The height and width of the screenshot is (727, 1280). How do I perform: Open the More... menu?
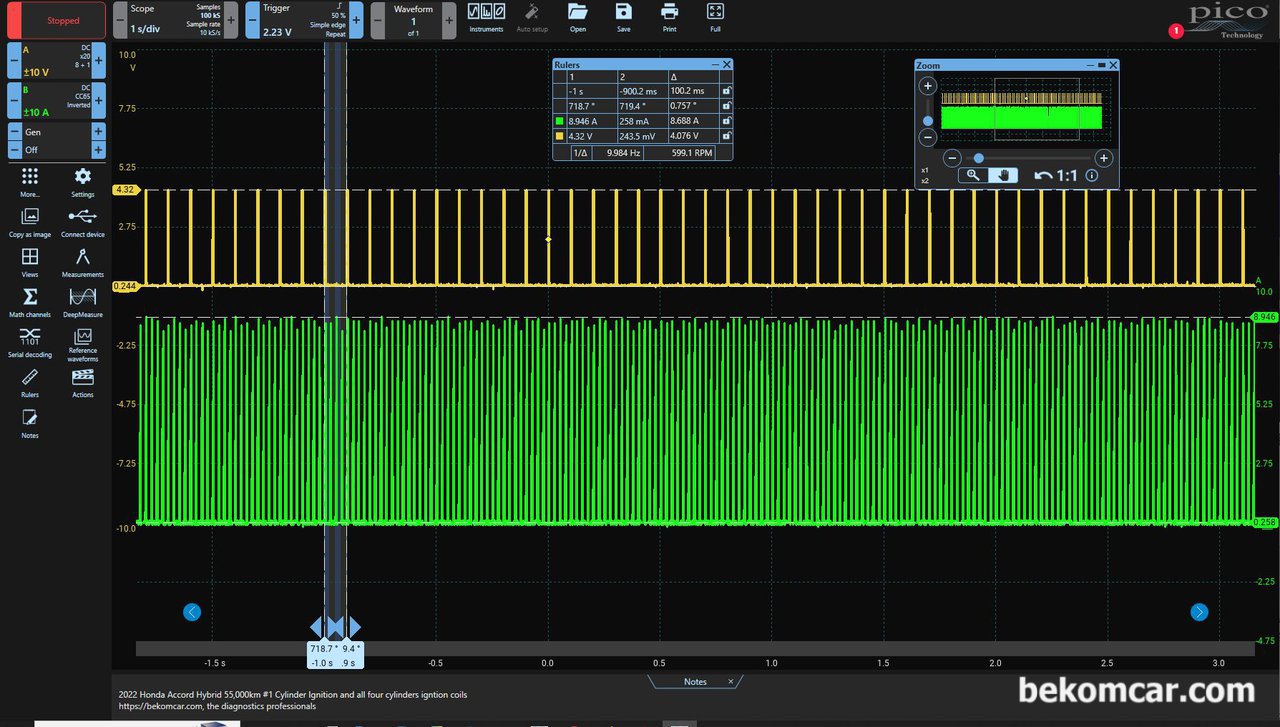click(x=30, y=177)
